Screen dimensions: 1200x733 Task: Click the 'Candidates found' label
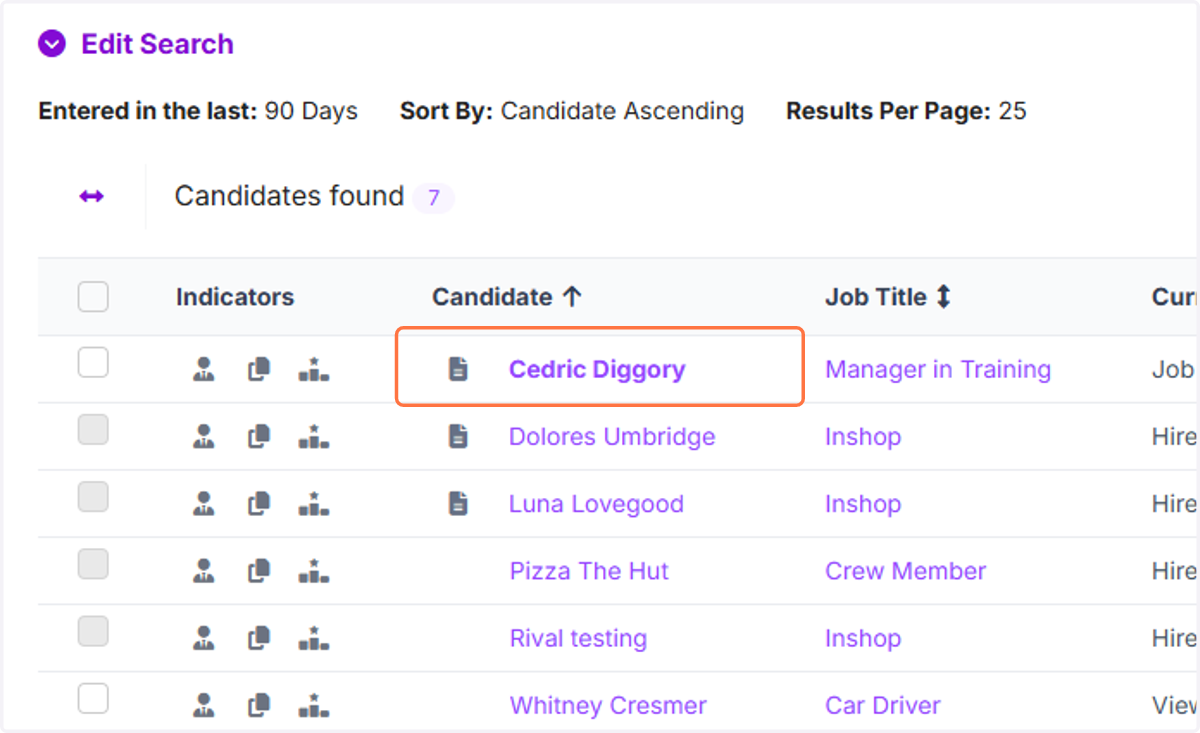pos(289,196)
